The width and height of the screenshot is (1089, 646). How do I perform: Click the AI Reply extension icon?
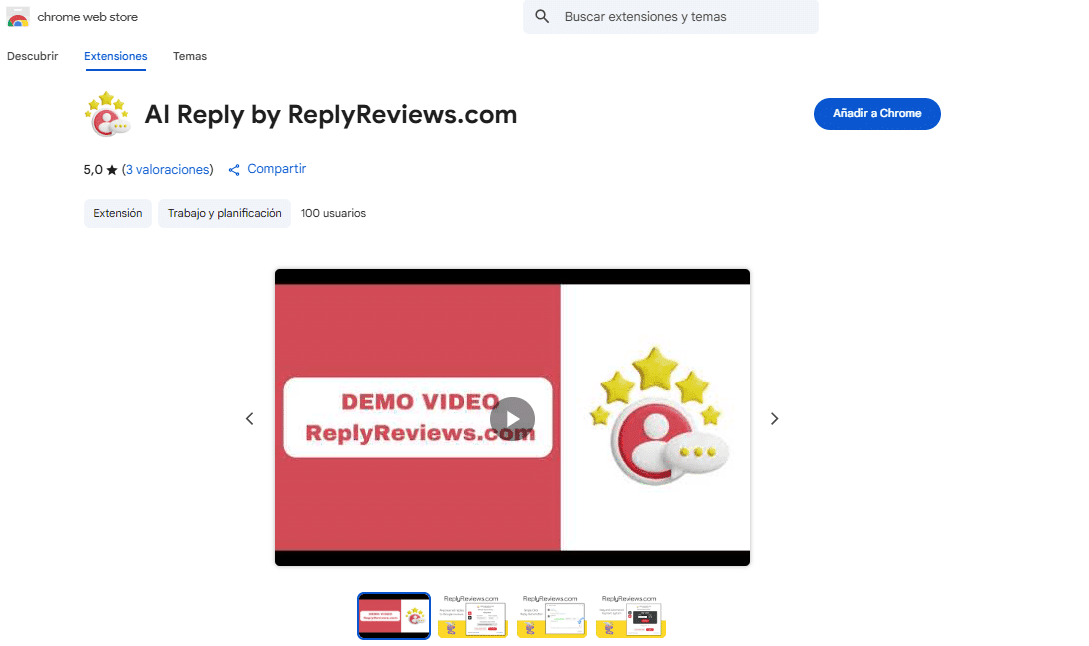pyautogui.click(x=107, y=114)
